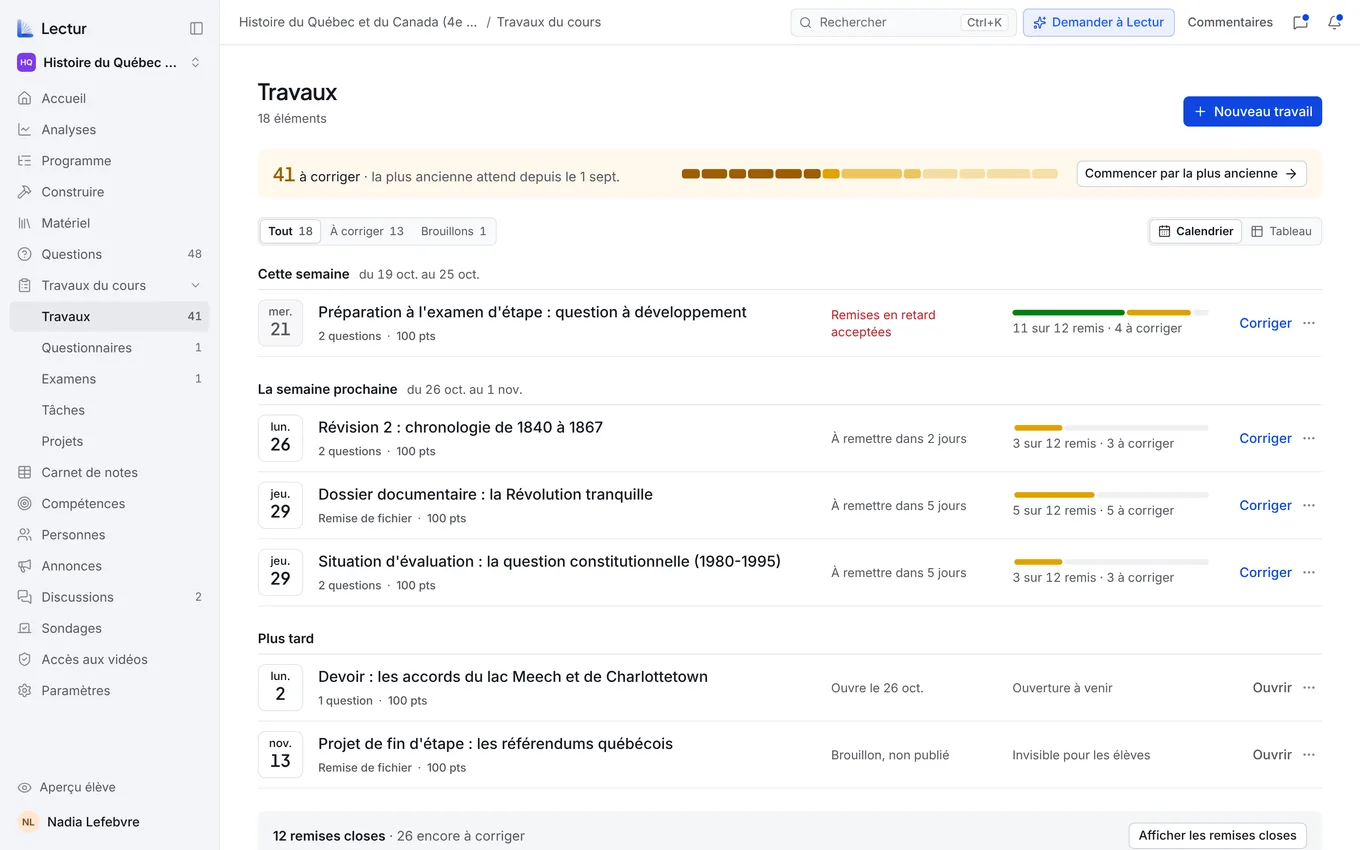Open Examens in the sidebar submenu
1360x850 pixels.
tap(109, 378)
